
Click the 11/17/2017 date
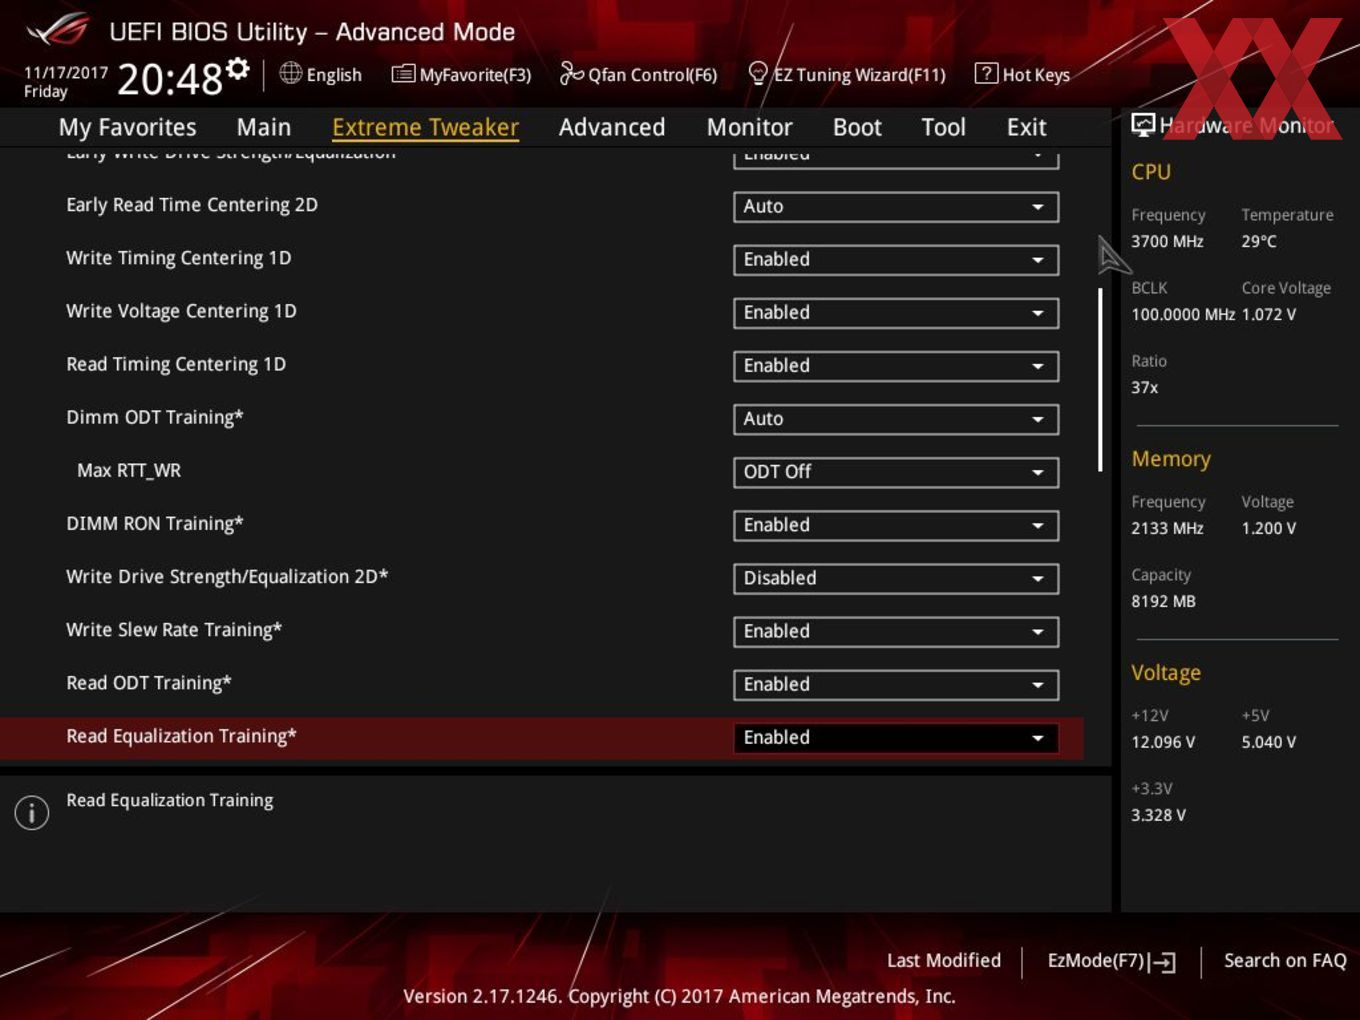(x=66, y=73)
